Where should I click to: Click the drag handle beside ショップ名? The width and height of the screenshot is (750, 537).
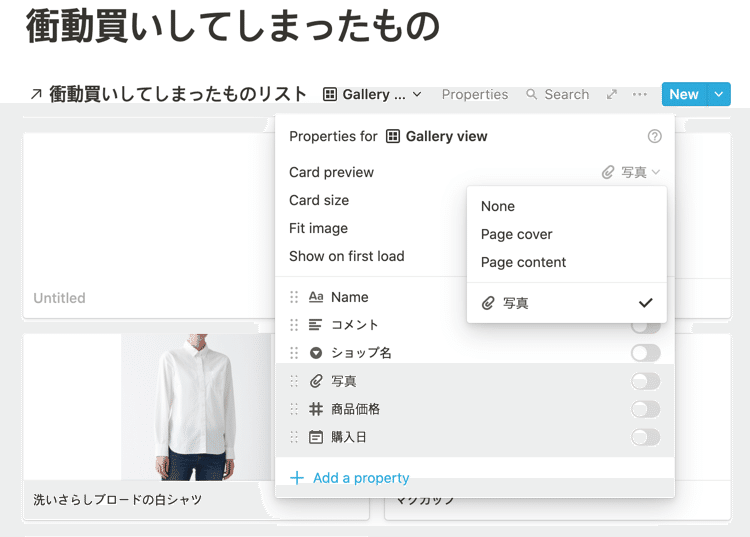coord(294,353)
